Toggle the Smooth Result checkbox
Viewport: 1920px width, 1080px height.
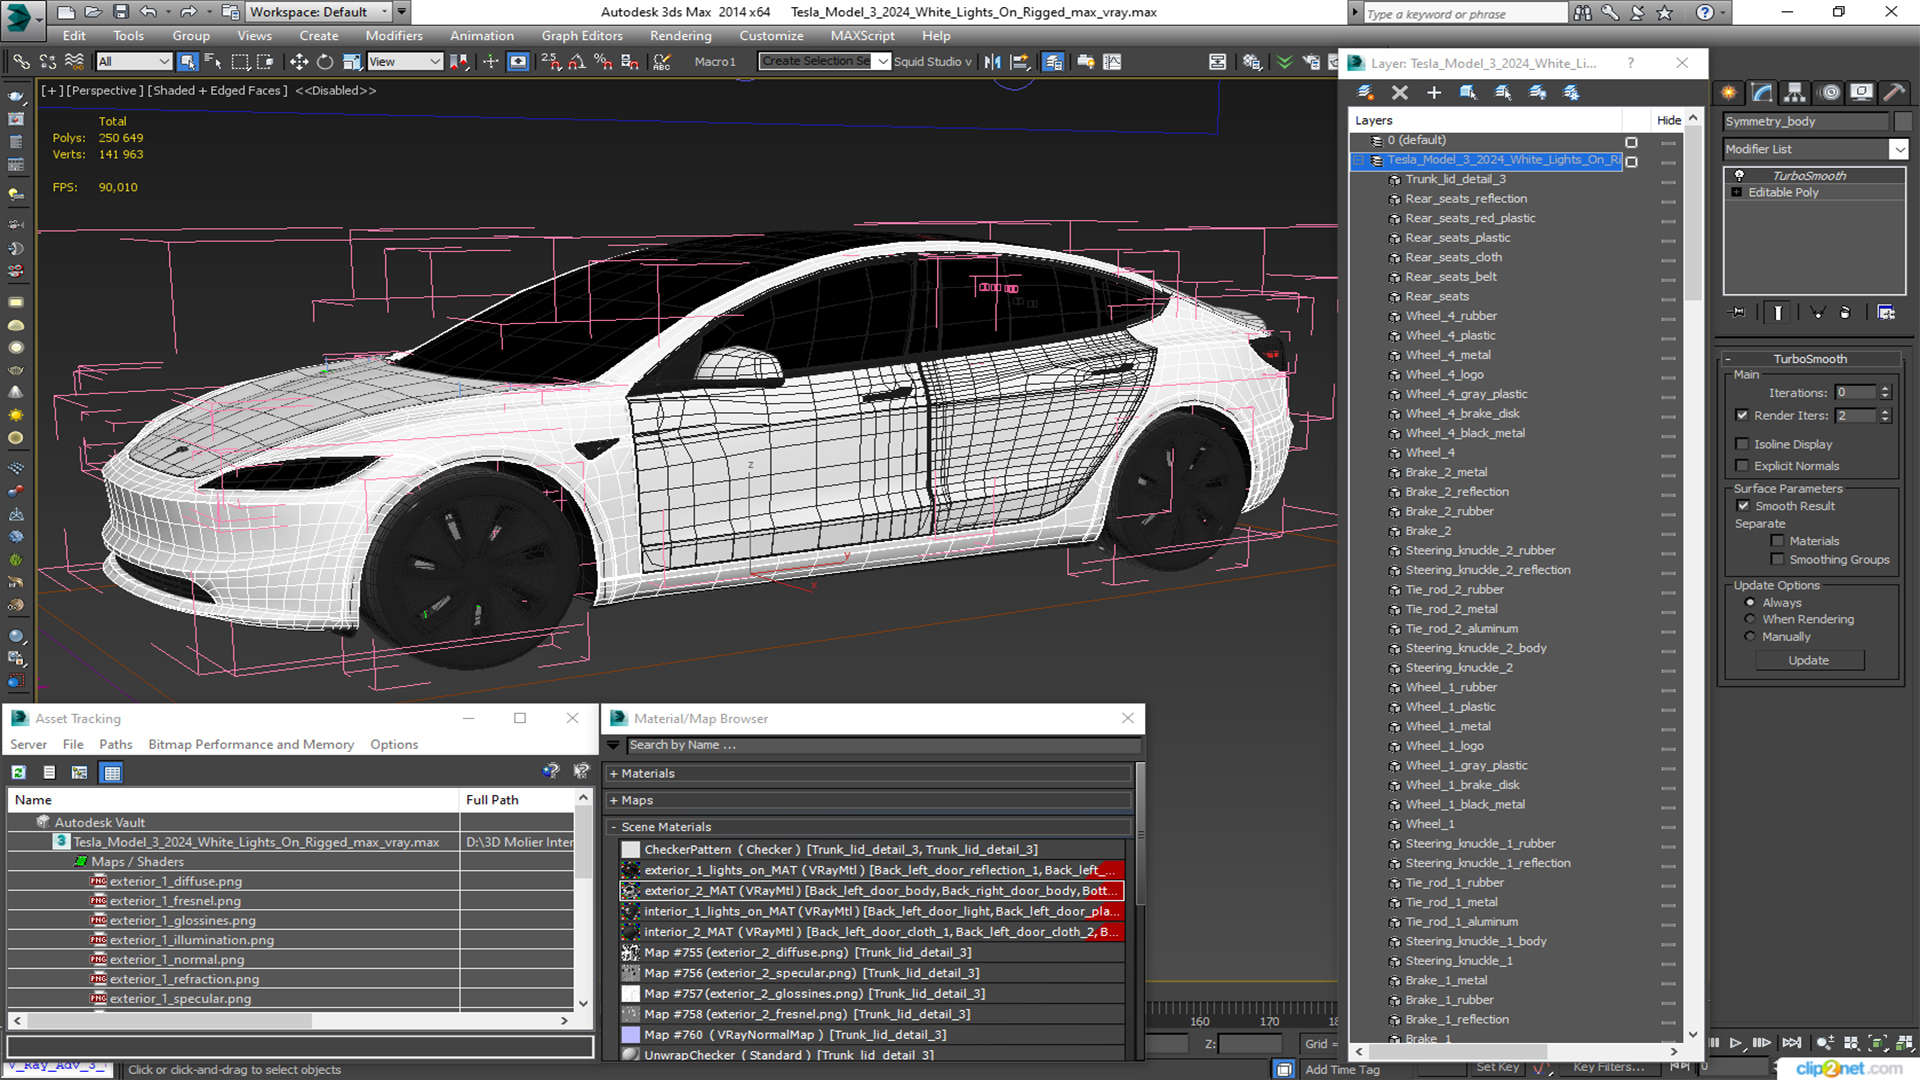pyautogui.click(x=1743, y=506)
